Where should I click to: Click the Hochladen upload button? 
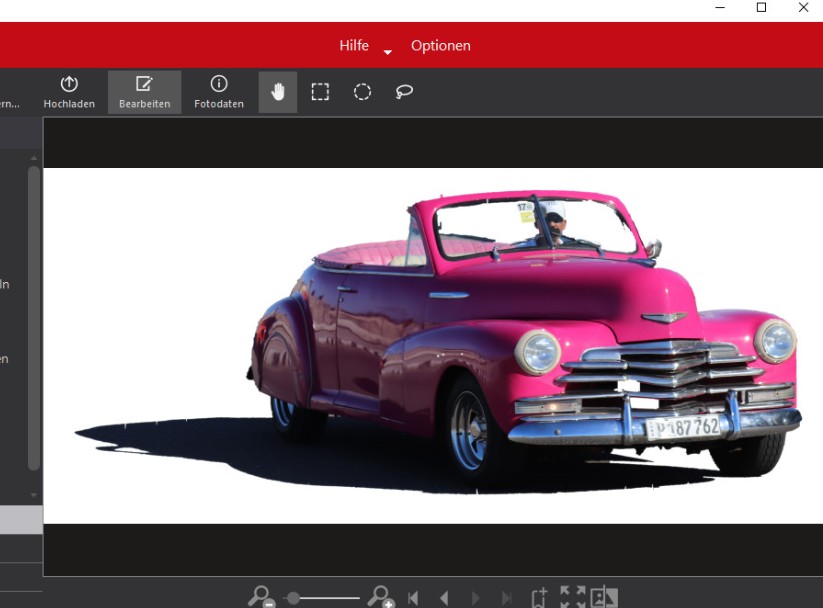pos(69,92)
